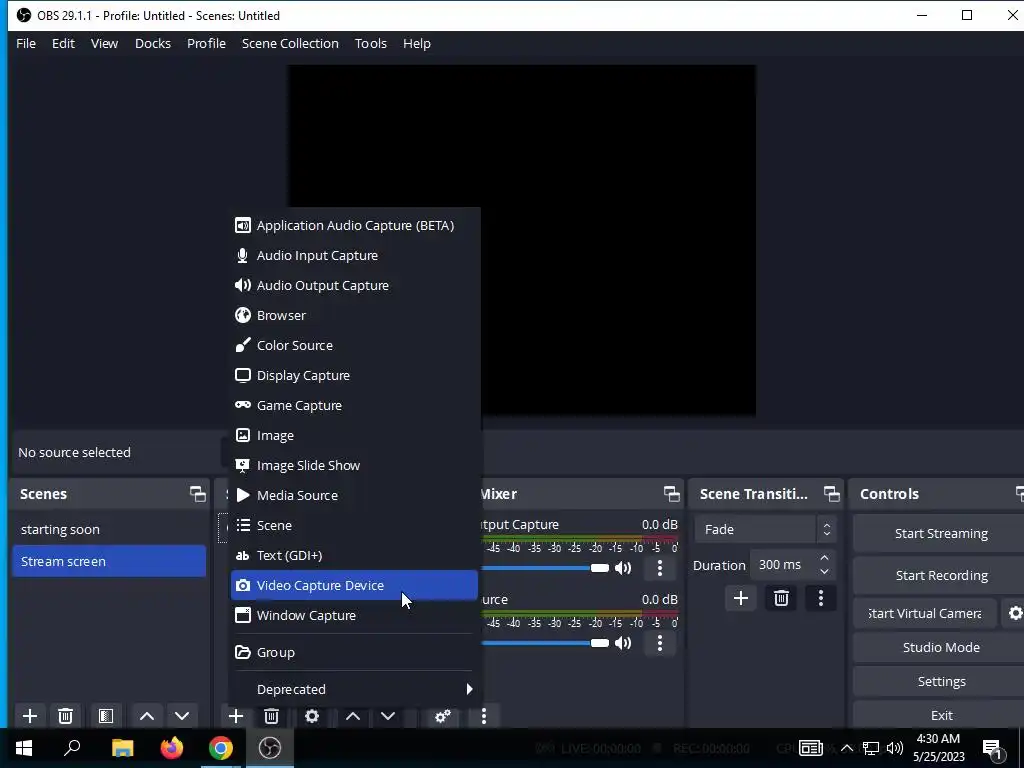Undock the Scene Transitions panel
Image resolution: width=1024 pixels, height=768 pixels.
[831, 494]
